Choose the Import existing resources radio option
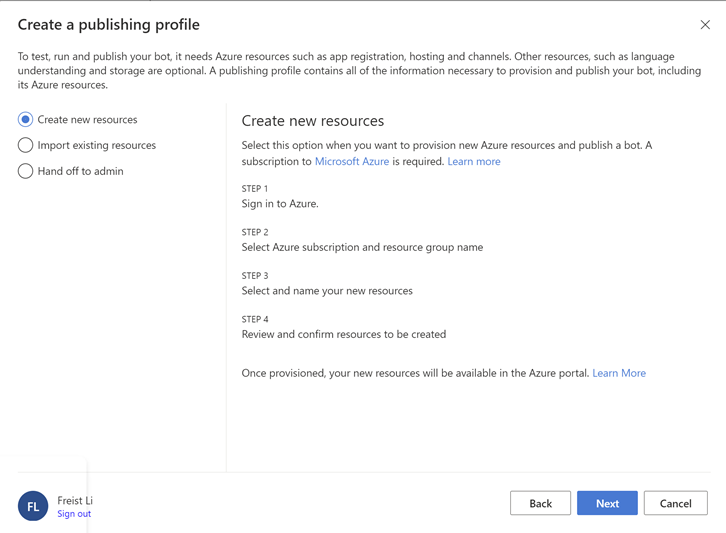Image resolution: width=726 pixels, height=533 pixels. (x=26, y=146)
